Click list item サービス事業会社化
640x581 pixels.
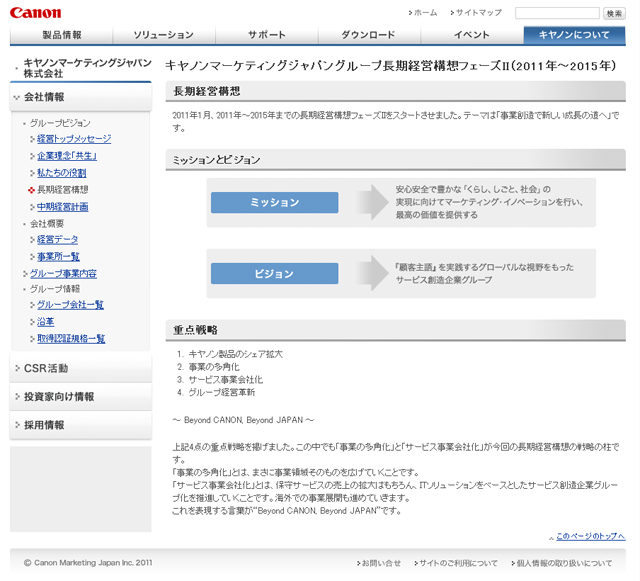click(x=225, y=380)
